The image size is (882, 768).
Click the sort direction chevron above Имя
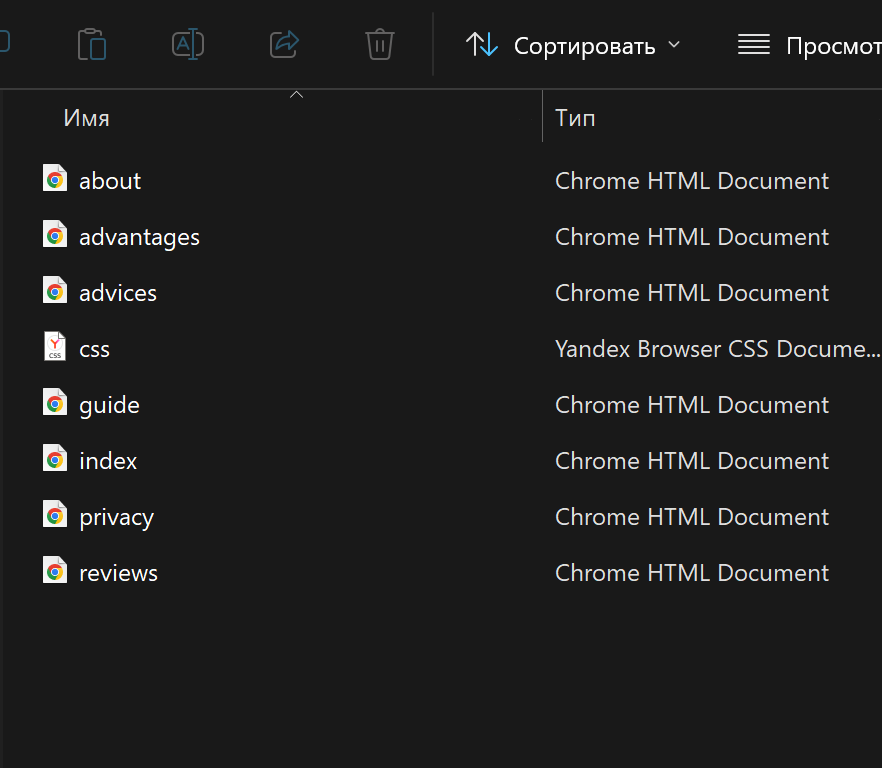pos(296,95)
